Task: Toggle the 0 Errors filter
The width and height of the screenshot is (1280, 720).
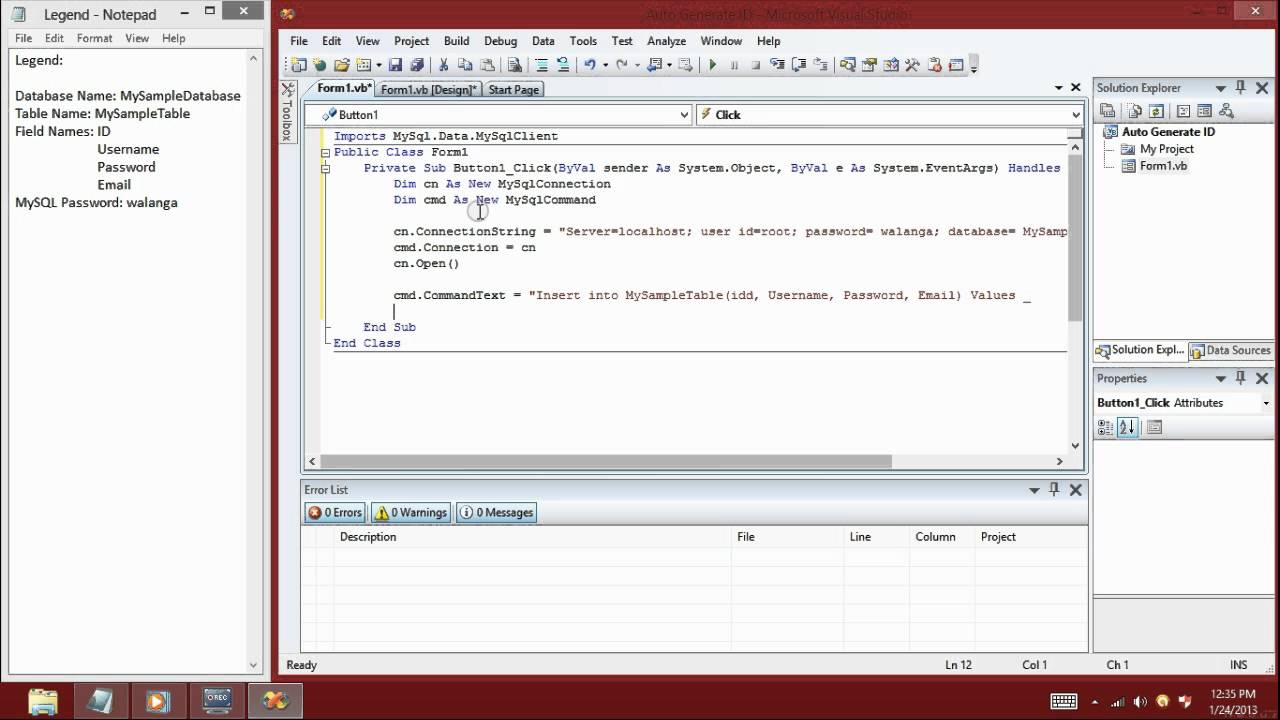Action: (x=336, y=513)
